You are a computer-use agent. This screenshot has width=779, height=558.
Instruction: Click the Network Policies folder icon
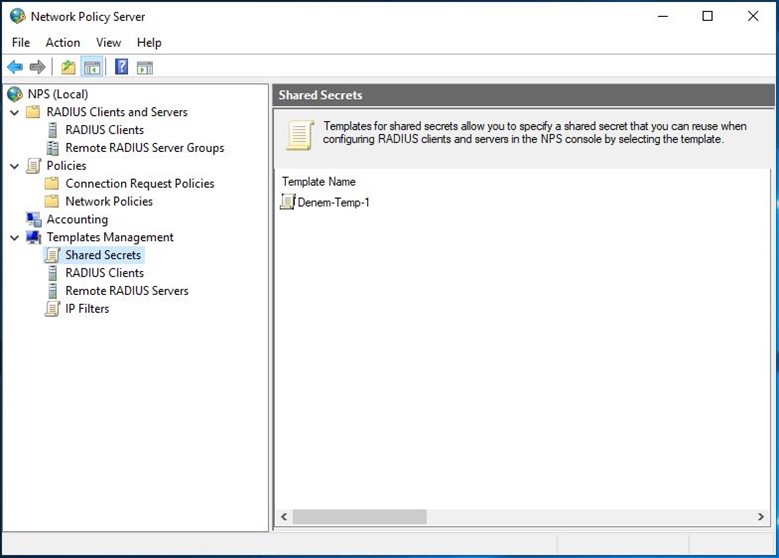coord(52,201)
